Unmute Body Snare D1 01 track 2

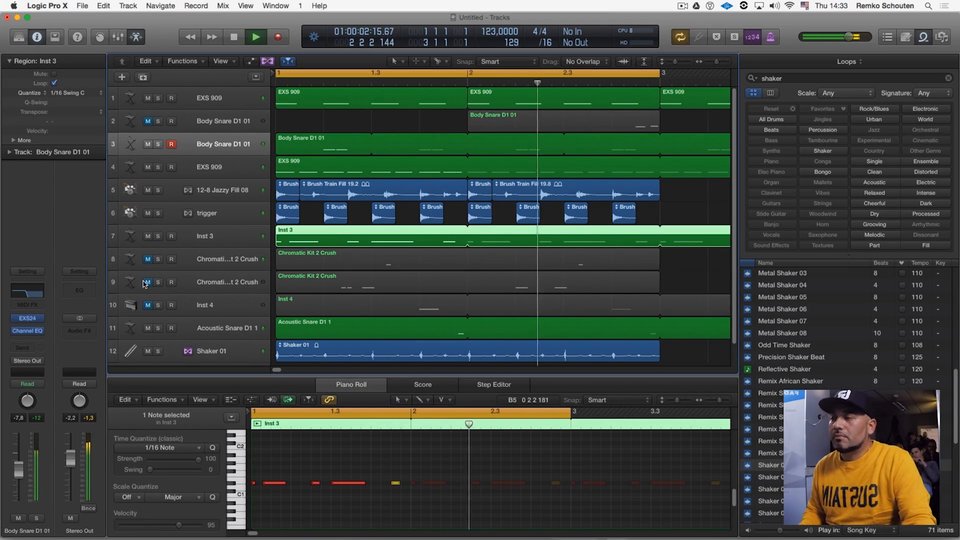pyautogui.click(x=148, y=121)
